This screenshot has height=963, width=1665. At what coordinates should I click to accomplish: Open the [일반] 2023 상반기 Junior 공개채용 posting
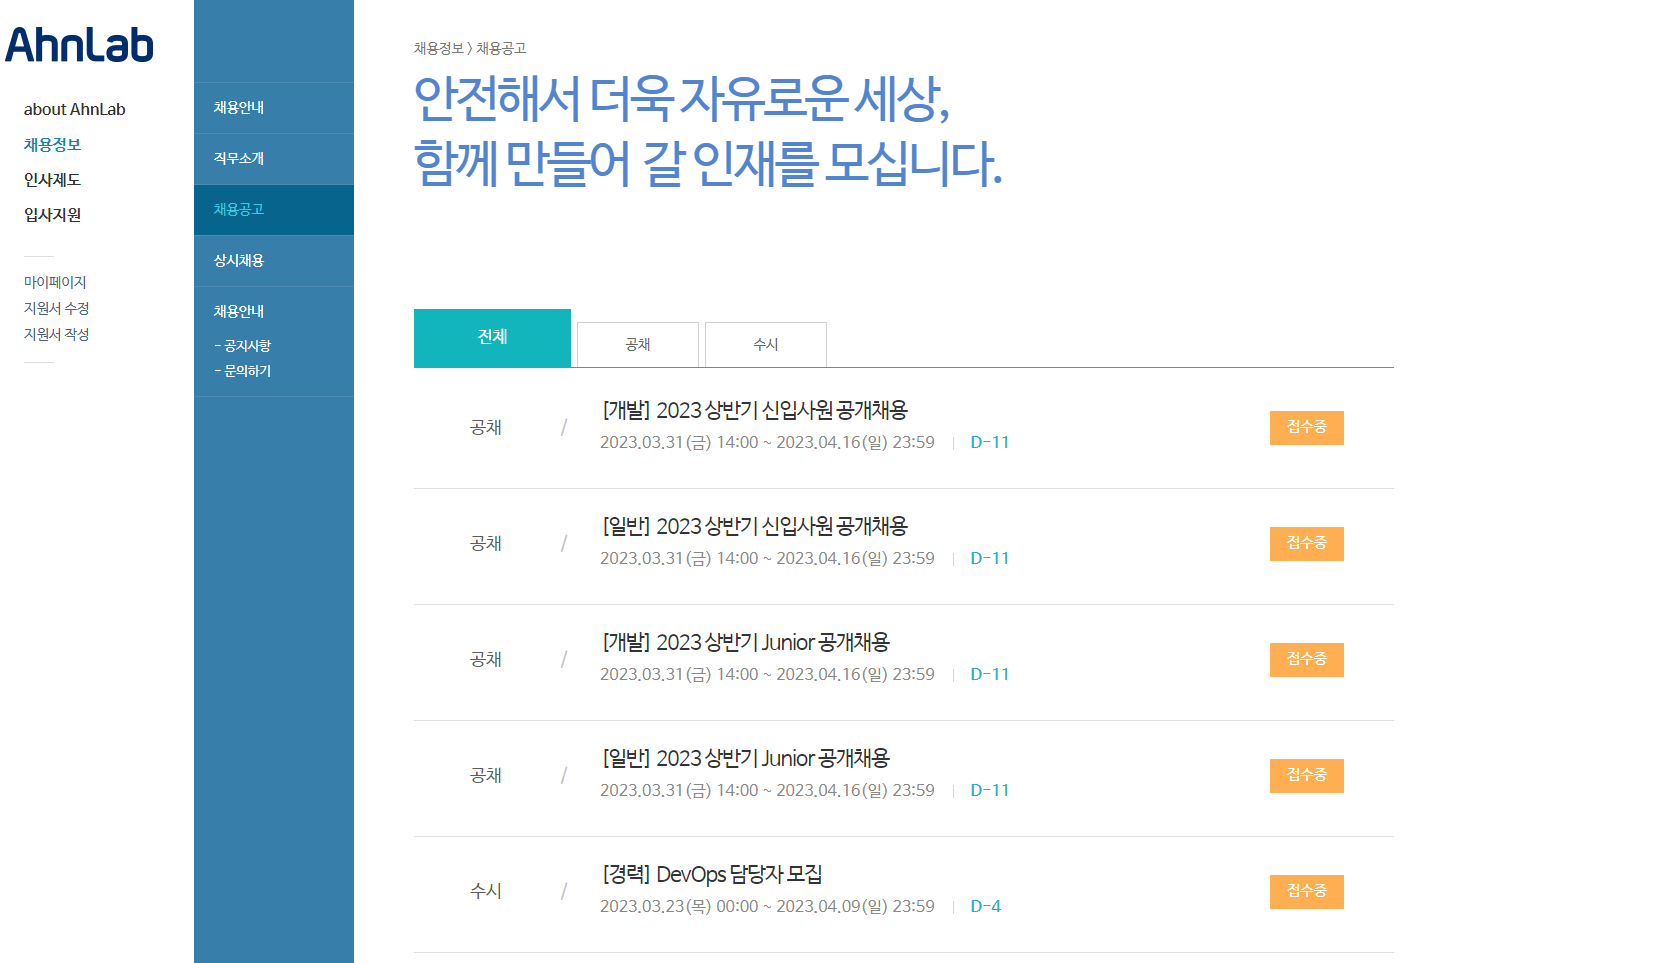[746, 758]
